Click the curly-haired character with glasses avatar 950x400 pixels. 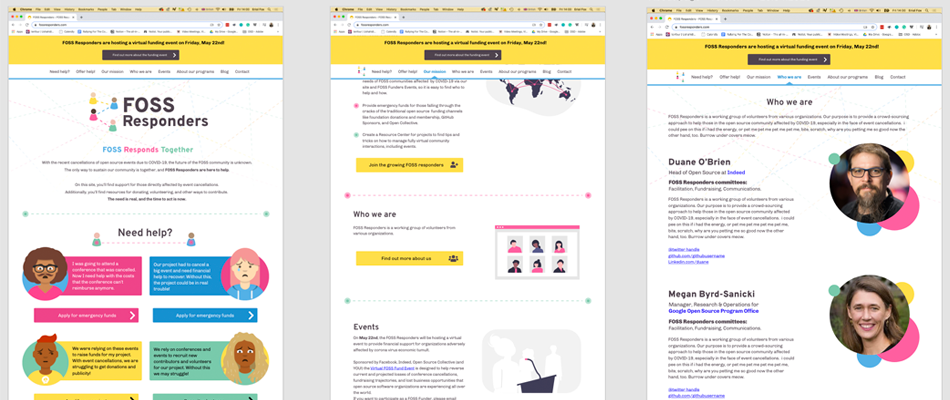pos(45,274)
